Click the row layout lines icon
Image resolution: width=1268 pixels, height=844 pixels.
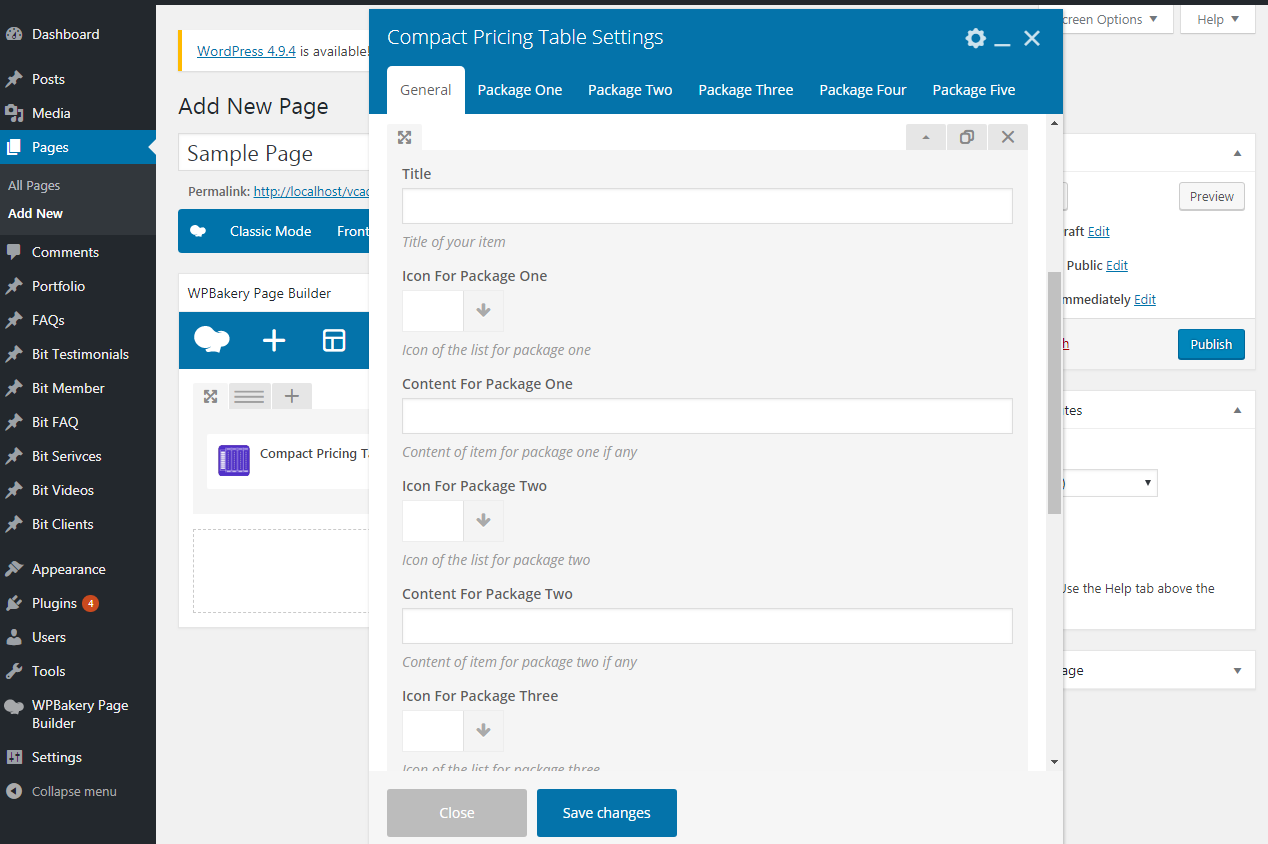[x=249, y=397]
